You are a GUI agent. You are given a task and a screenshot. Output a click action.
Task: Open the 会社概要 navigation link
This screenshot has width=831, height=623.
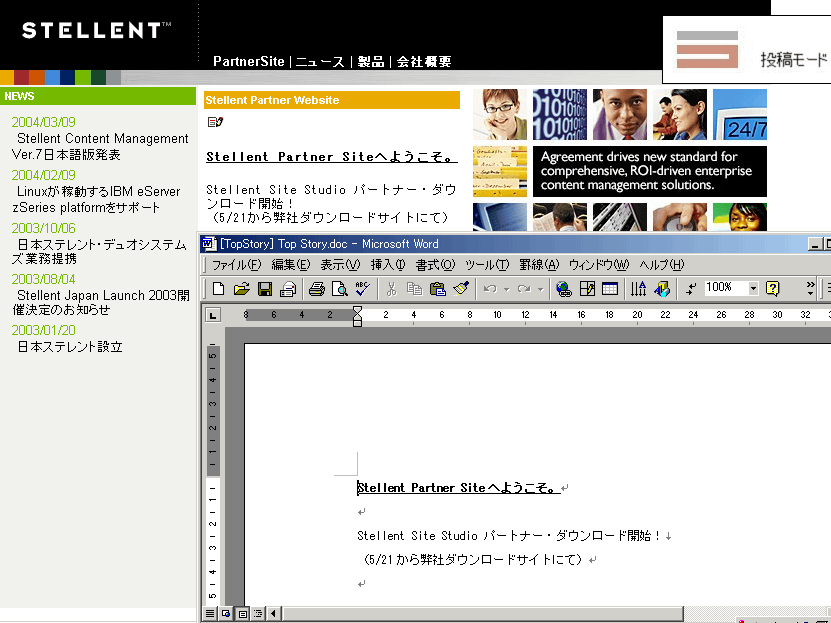coord(424,61)
